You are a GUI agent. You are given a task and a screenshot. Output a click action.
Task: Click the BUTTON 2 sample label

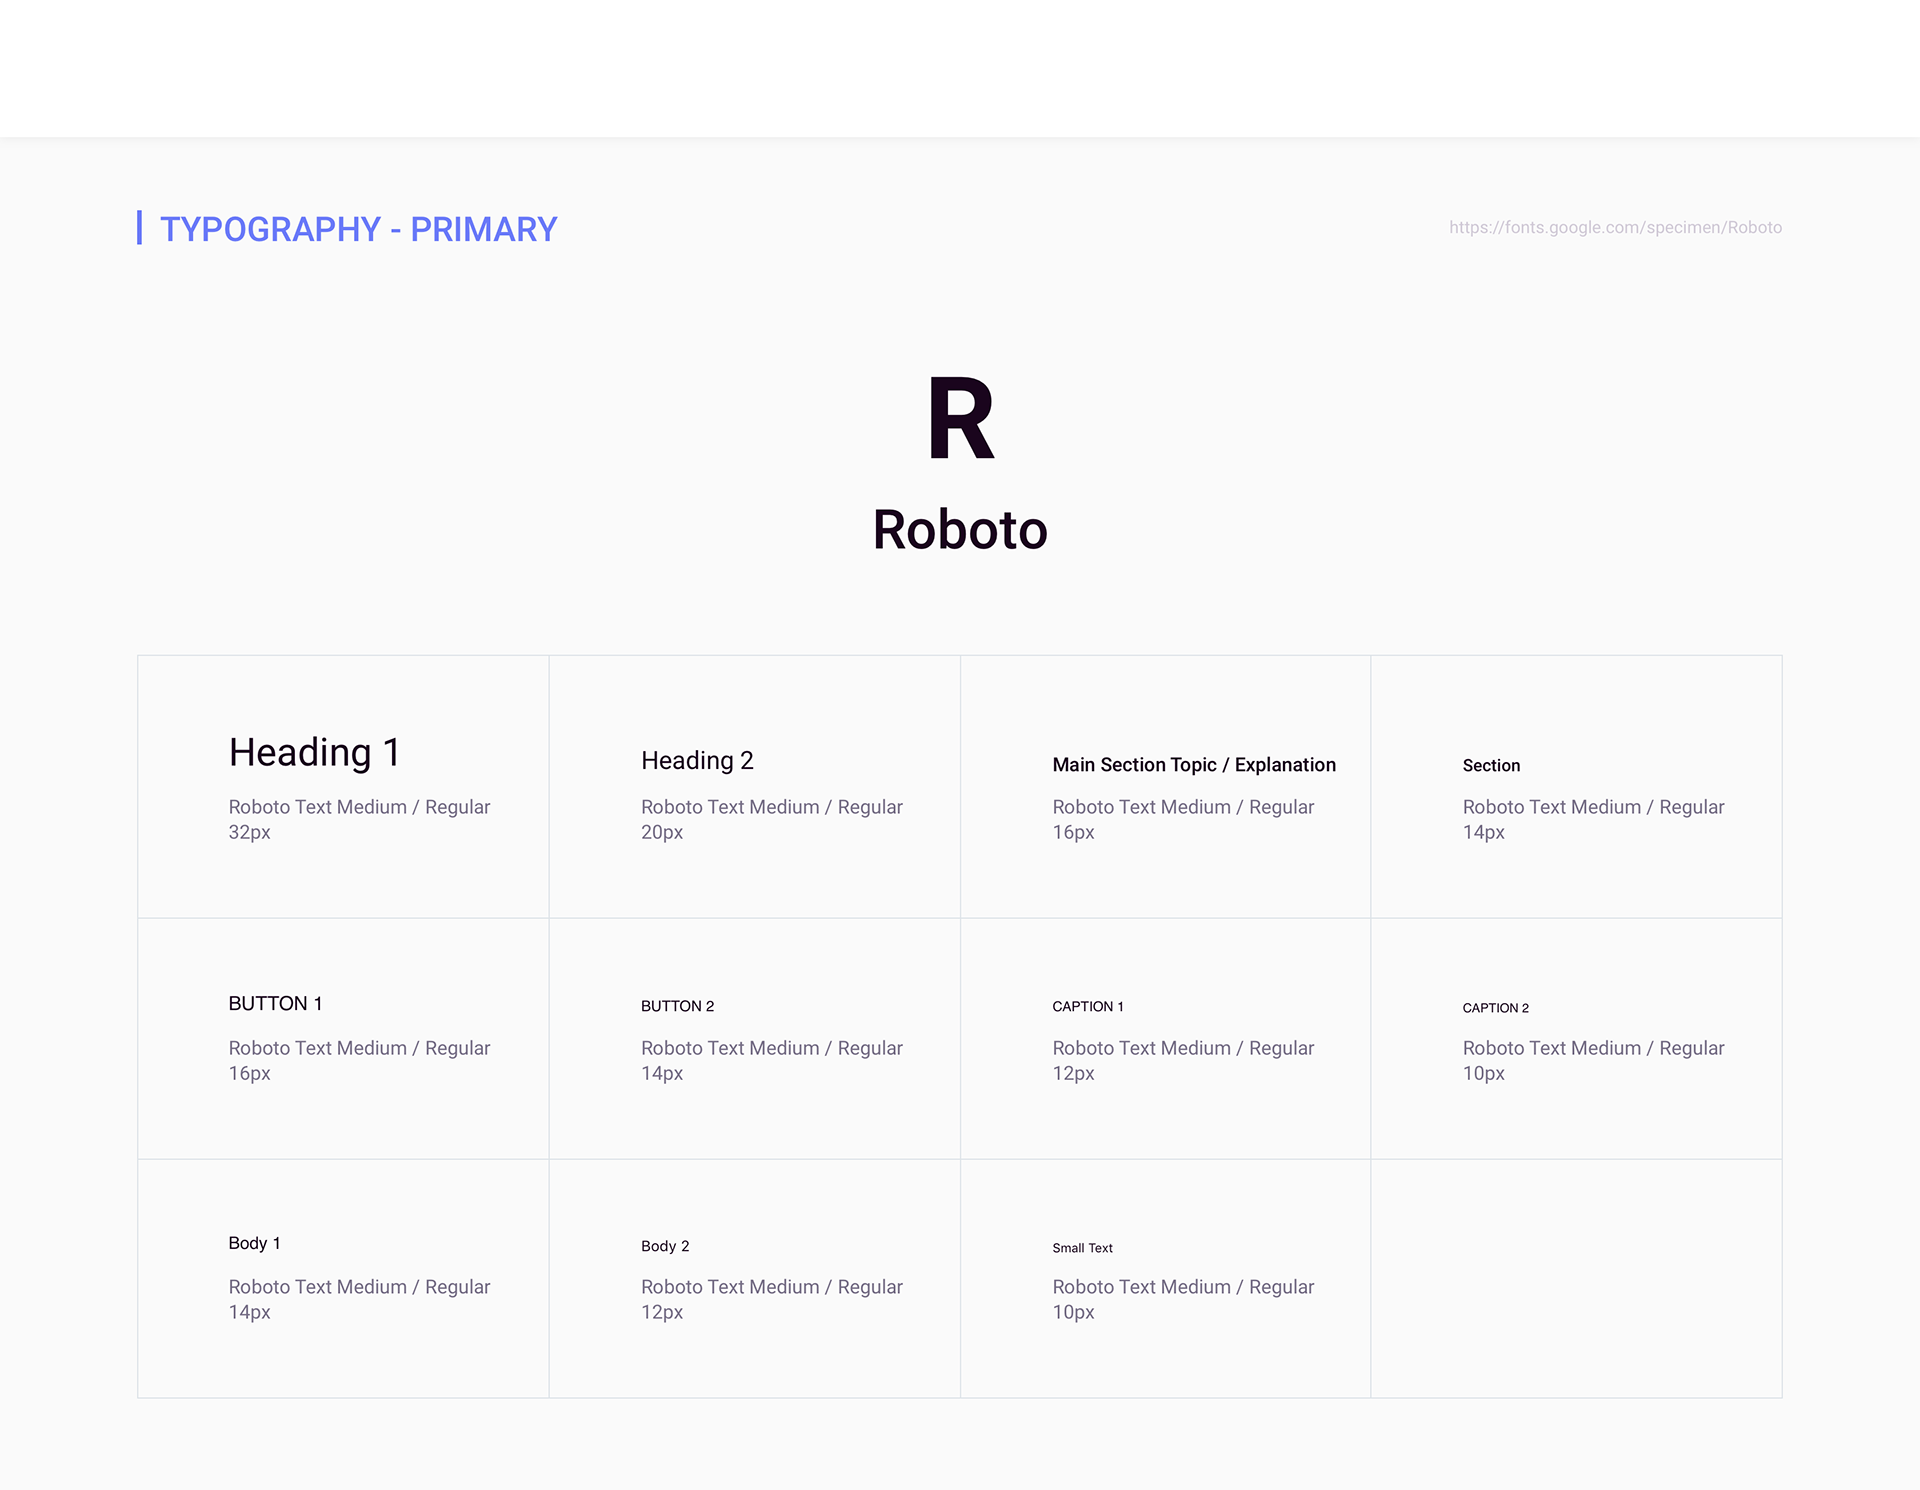point(678,1006)
